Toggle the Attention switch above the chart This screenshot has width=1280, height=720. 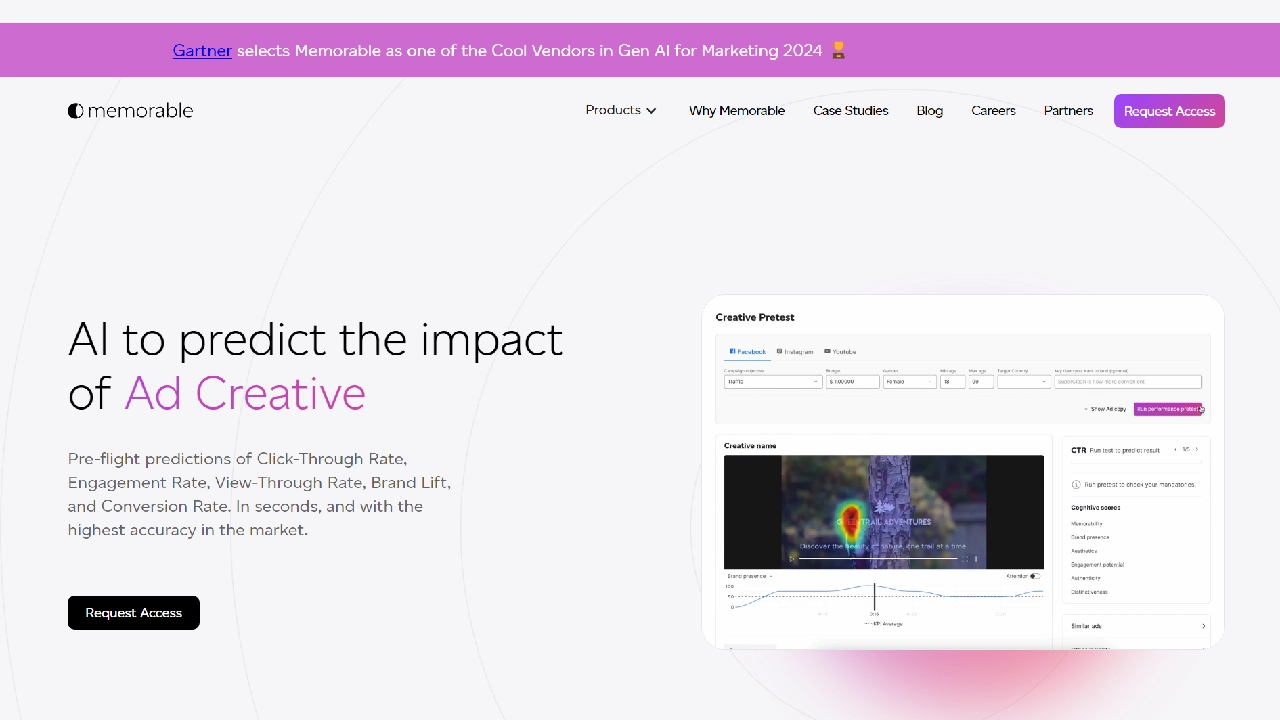(x=1035, y=576)
